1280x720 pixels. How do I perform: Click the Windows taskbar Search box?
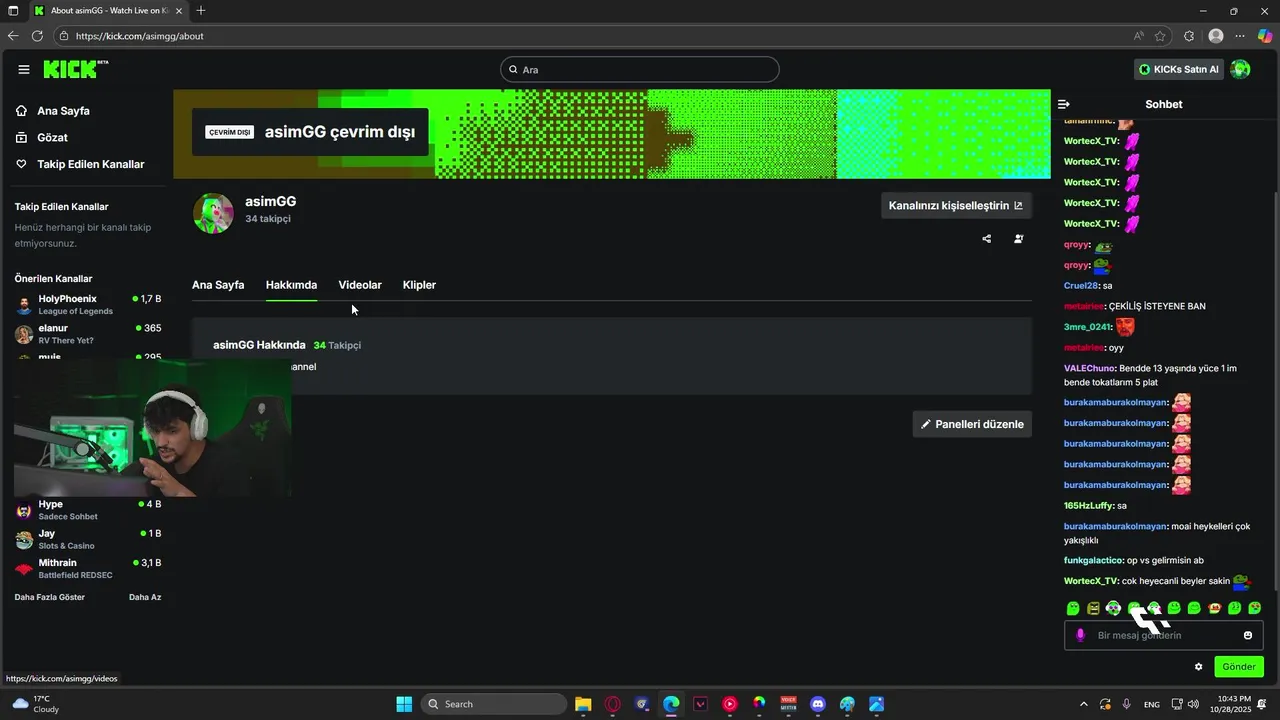(x=494, y=704)
